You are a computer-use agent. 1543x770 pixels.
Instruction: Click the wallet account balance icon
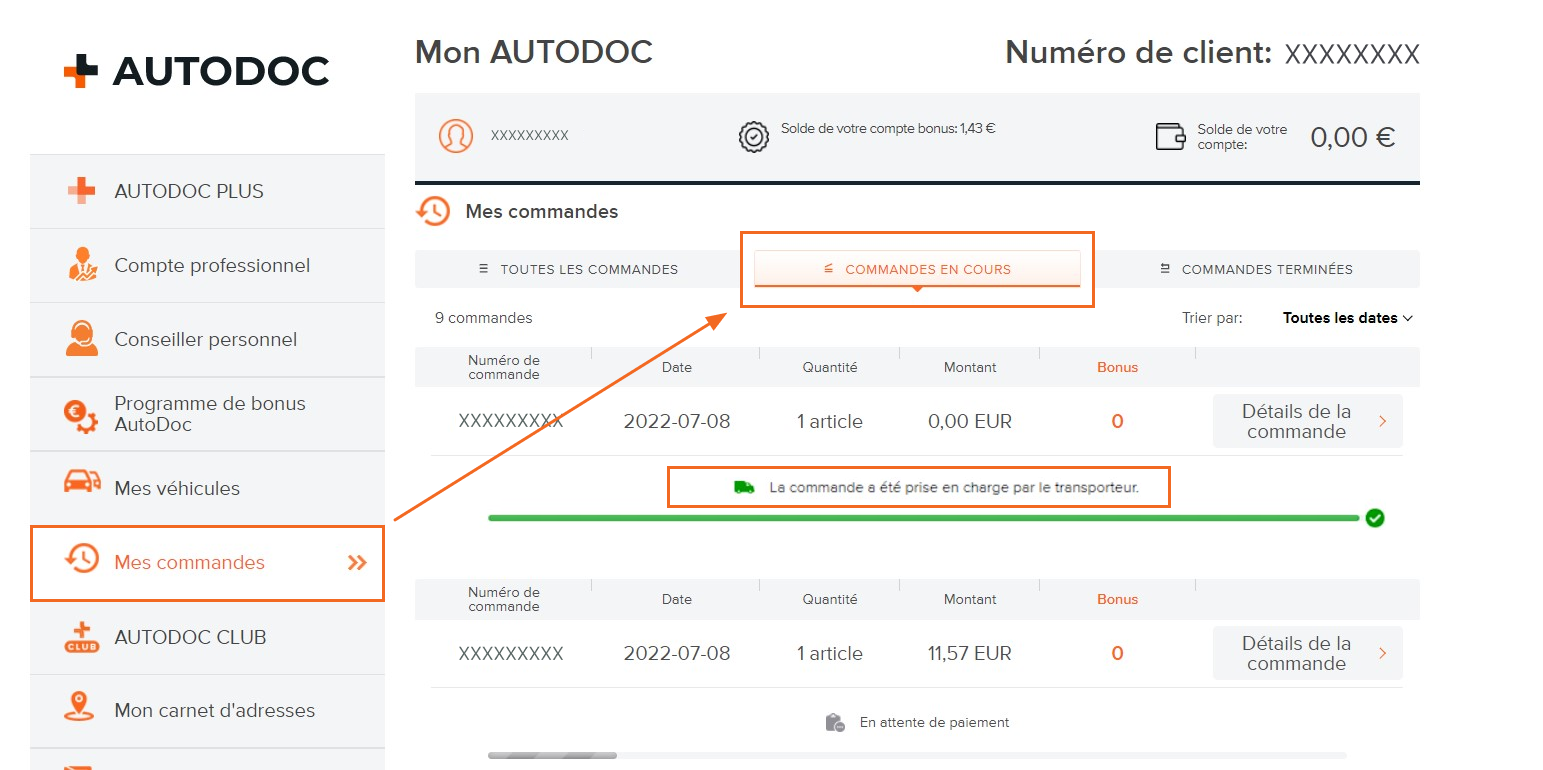[x=1170, y=137]
